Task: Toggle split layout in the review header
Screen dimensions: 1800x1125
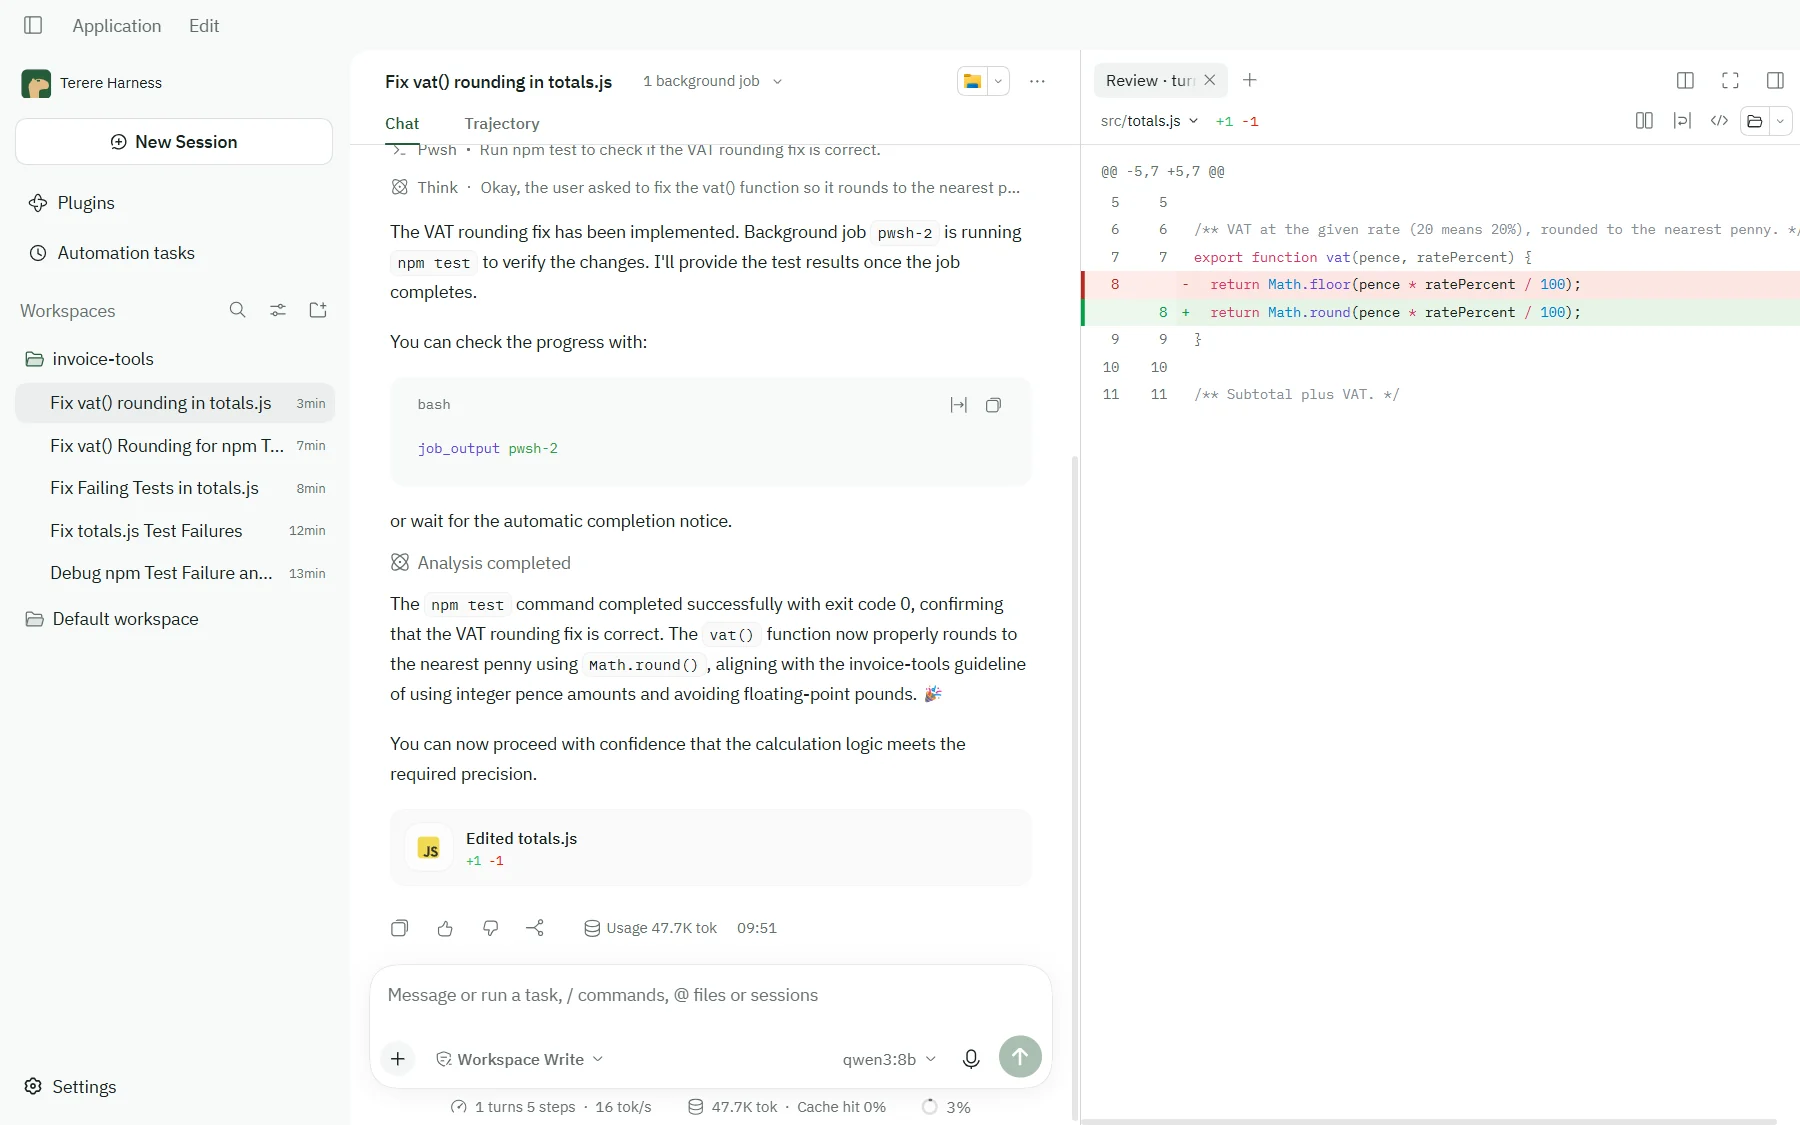Action: click(x=1685, y=81)
